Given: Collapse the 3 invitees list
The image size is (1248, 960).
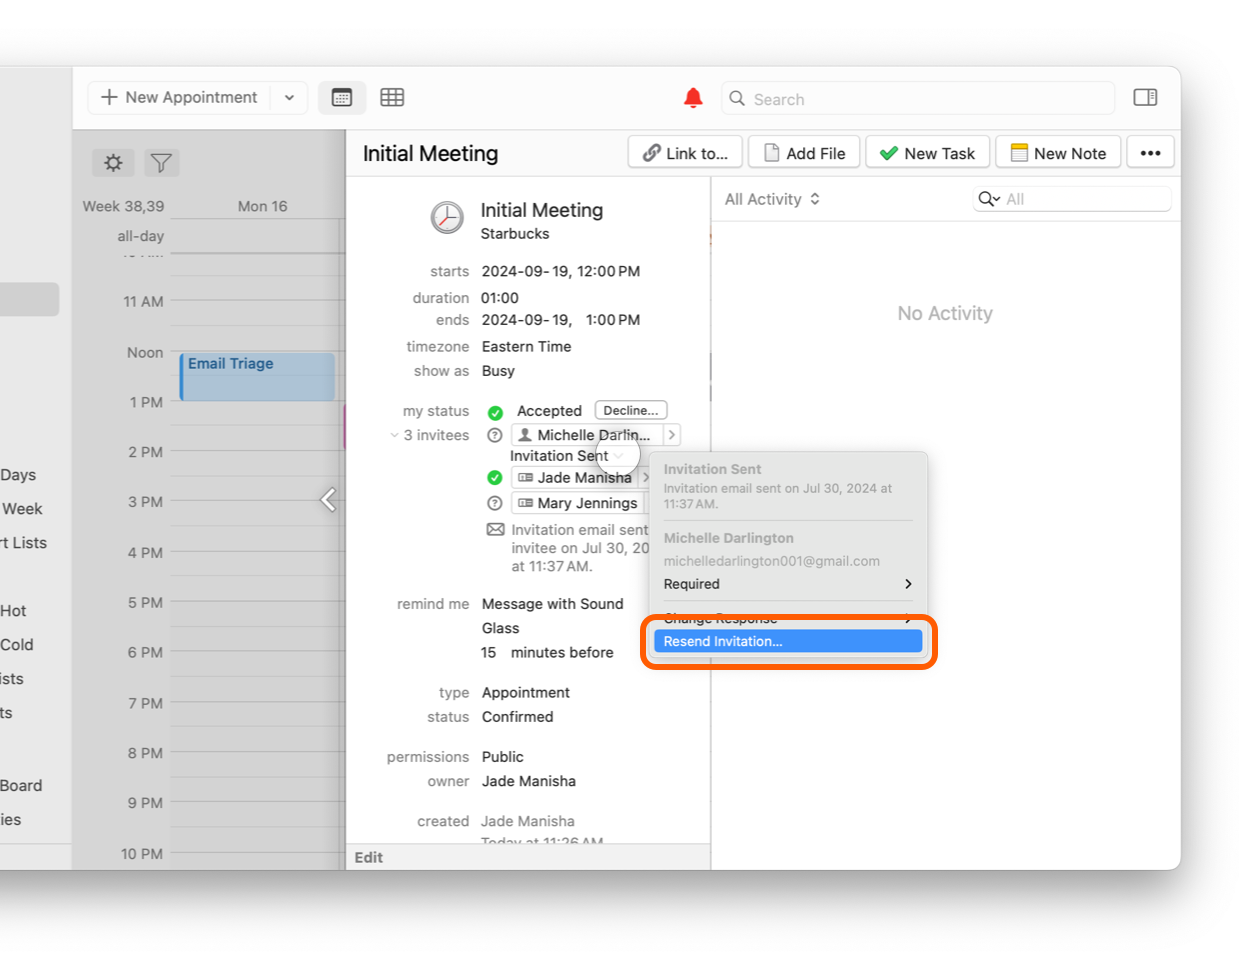Looking at the screenshot, I should pos(394,436).
